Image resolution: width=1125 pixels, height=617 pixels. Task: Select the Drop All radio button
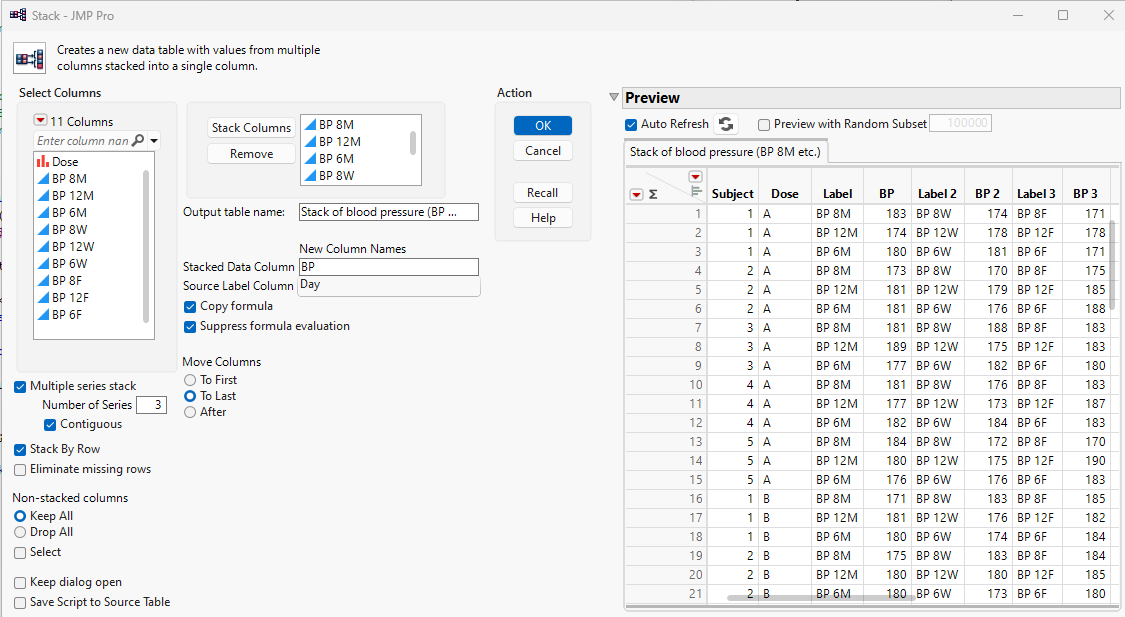pyautogui.click(x=21, y=532)
